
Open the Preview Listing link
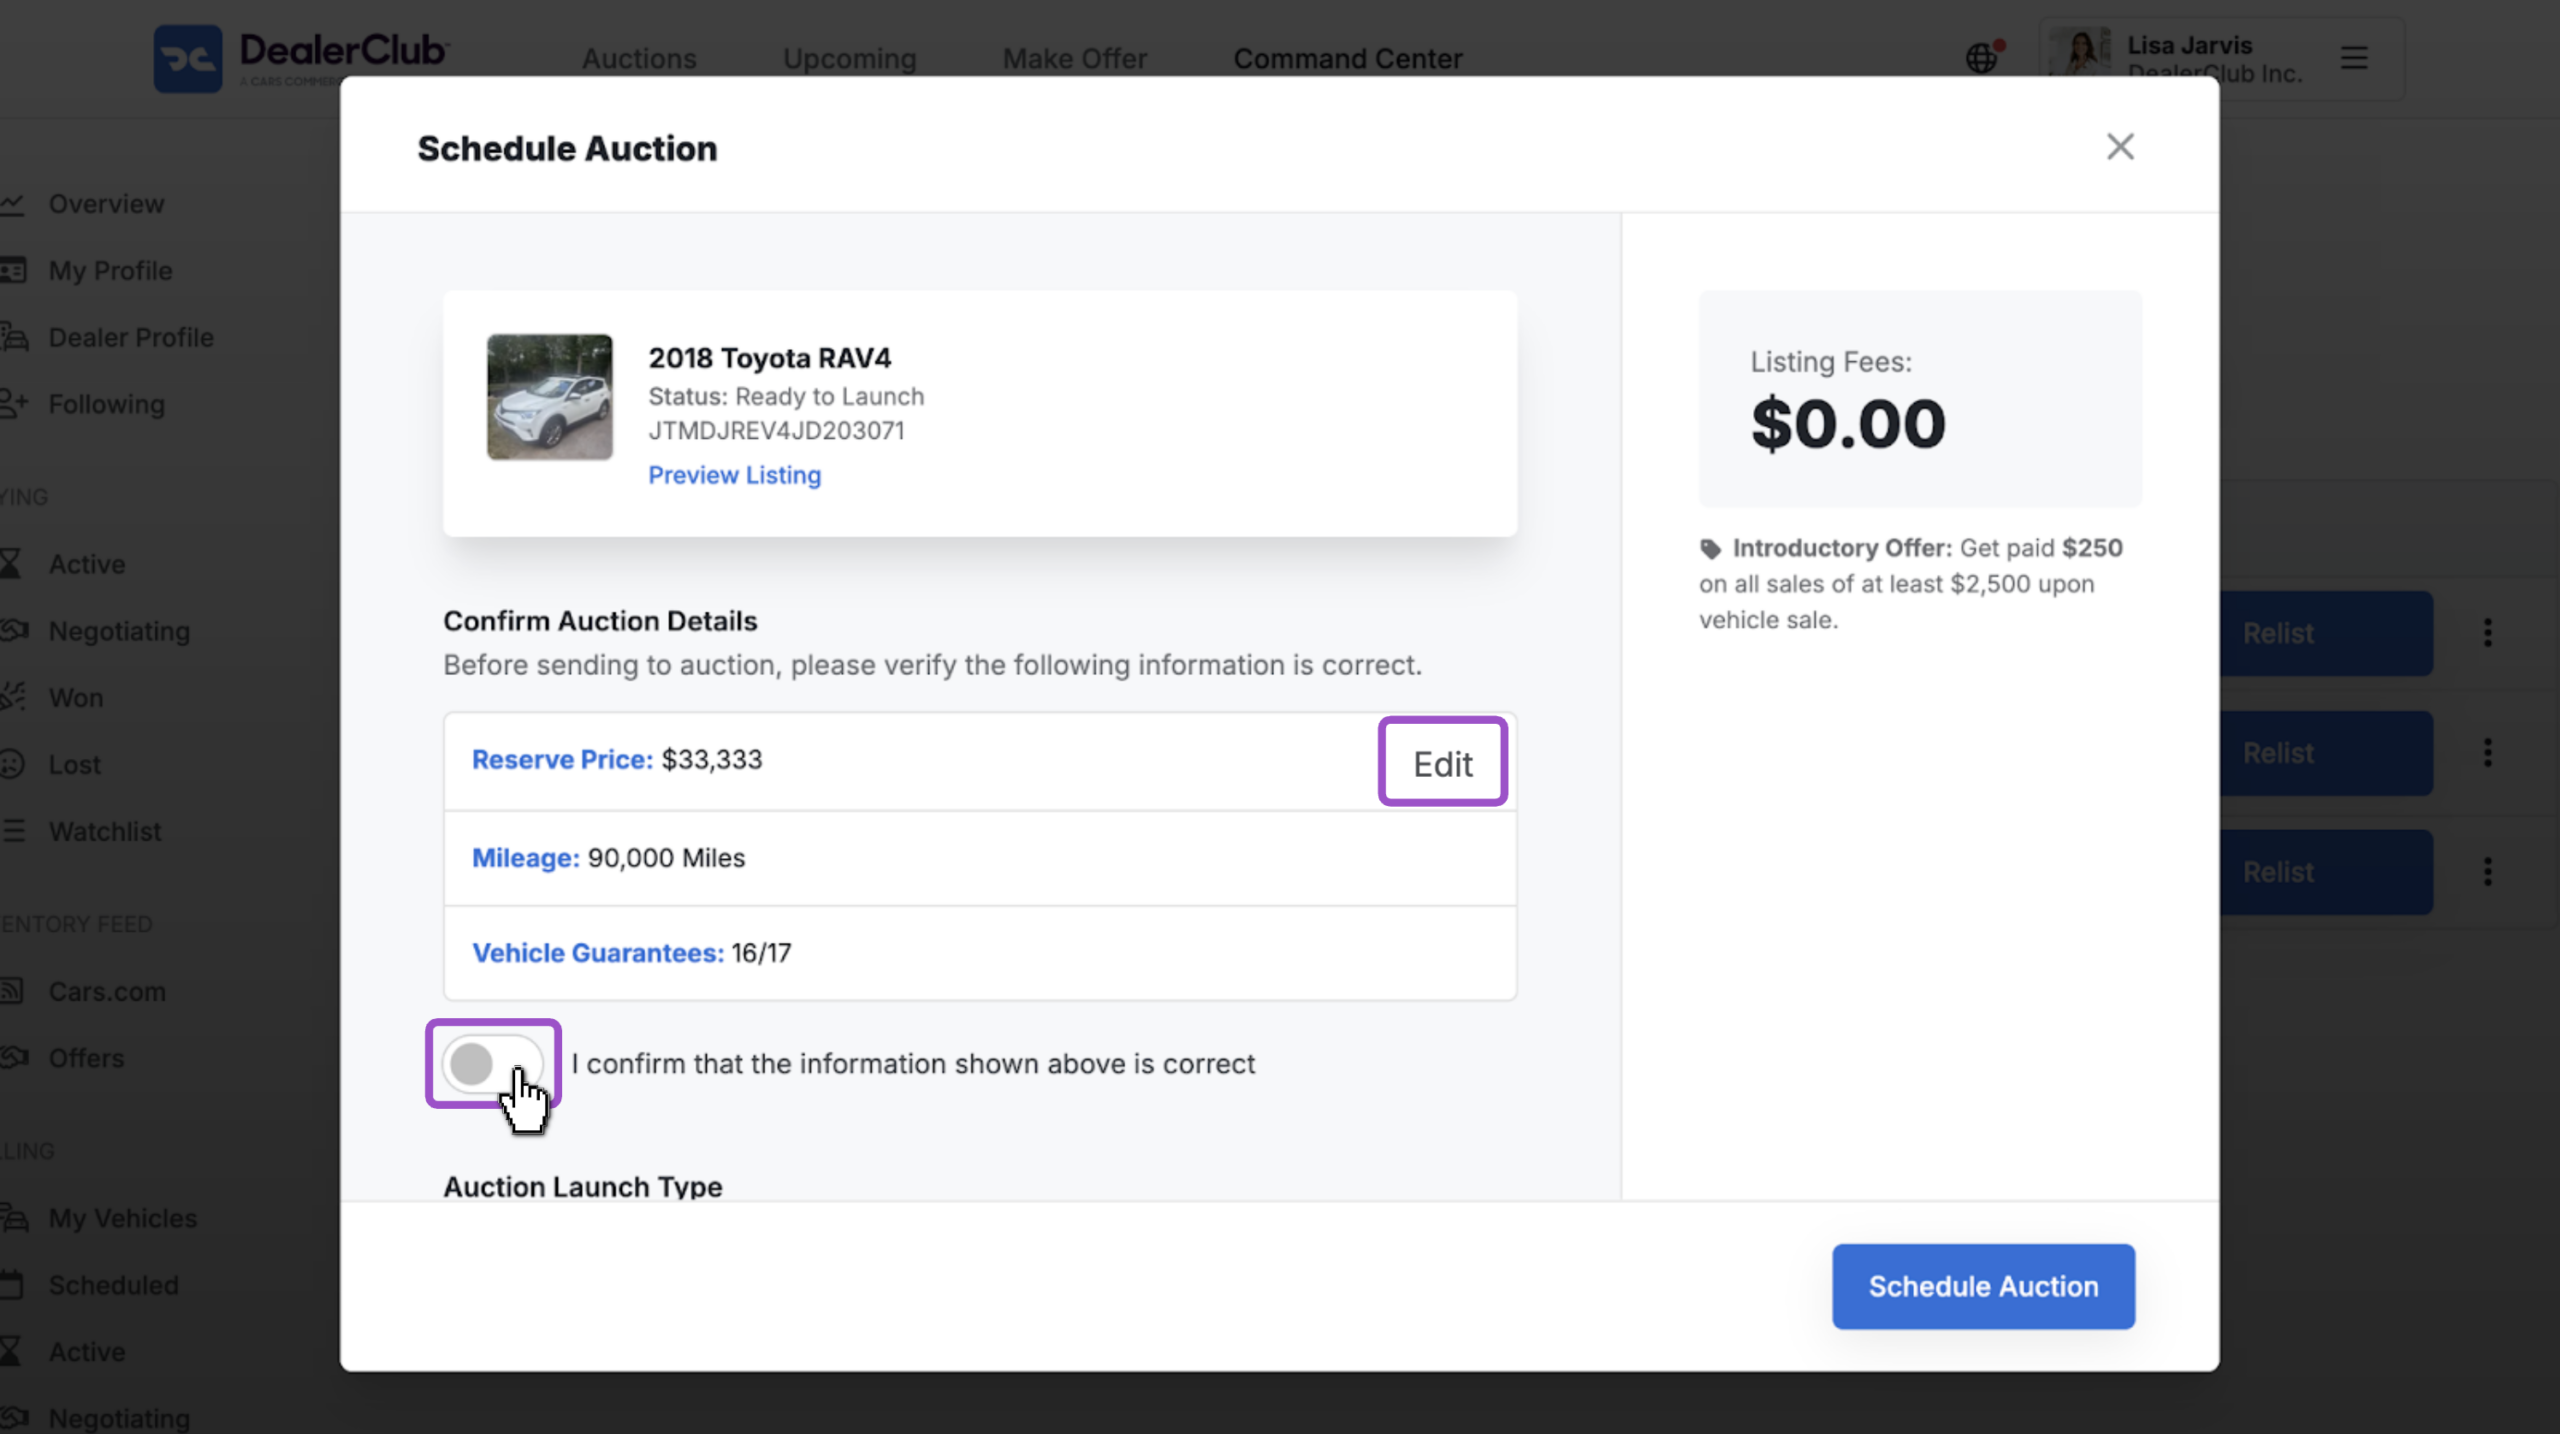coord(734,475)
